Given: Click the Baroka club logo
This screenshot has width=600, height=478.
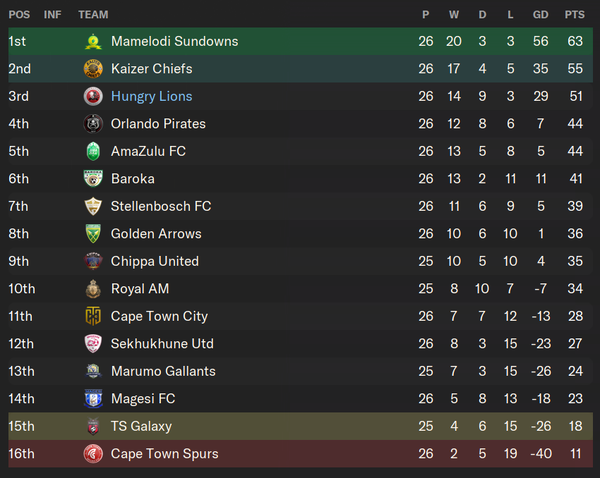Looking at the screenshot, I should coord(93,179).
